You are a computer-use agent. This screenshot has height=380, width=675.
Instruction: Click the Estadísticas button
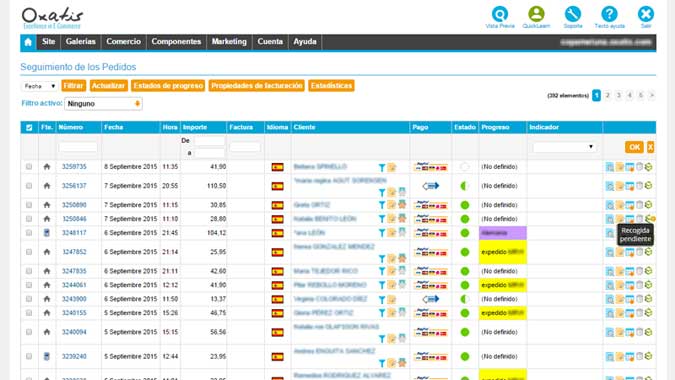coord(331,86)
